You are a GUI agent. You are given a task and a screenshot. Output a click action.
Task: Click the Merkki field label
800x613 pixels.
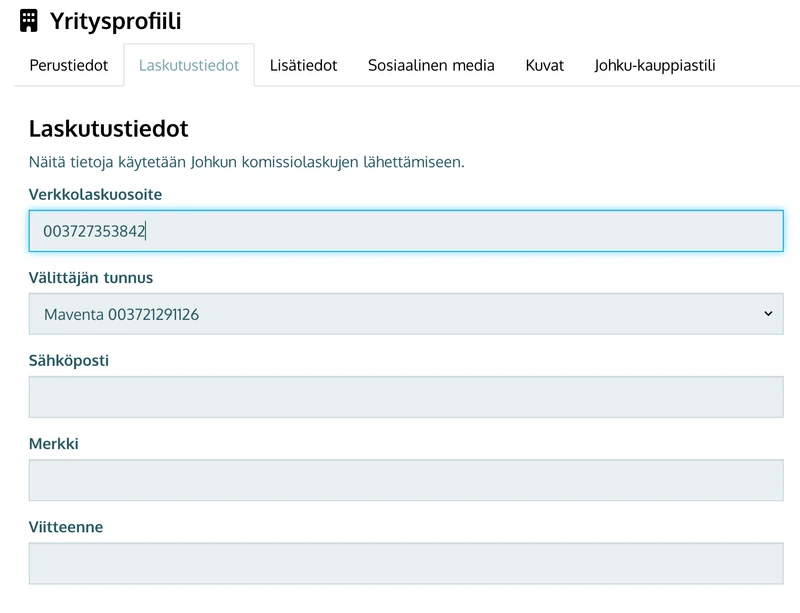pyautogui.click(x=54, y=444)
